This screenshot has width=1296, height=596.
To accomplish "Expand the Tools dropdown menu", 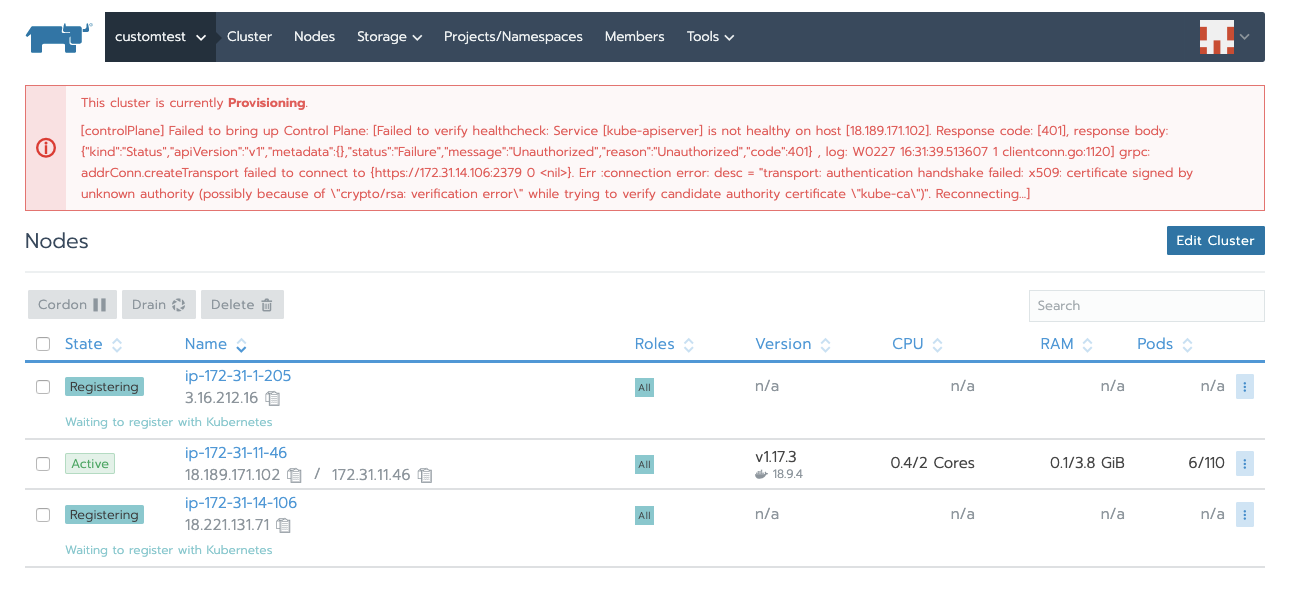I will pyautogui.click(x=709, y=36).
